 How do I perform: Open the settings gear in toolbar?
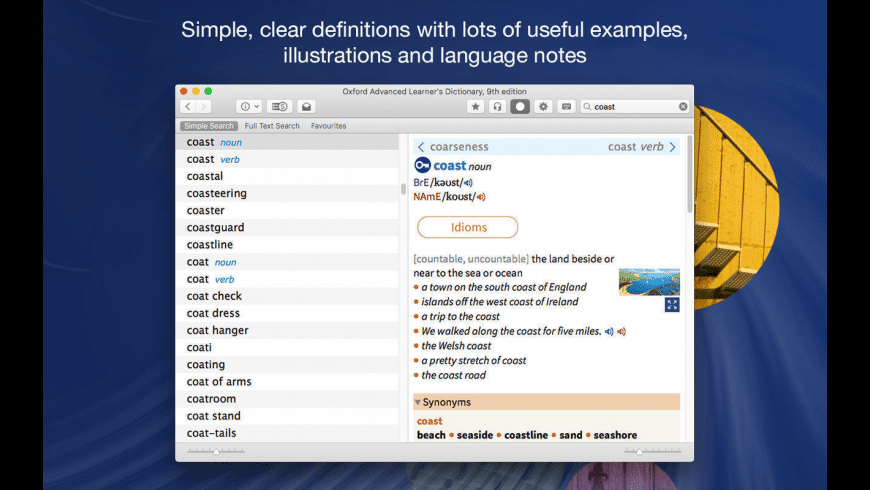pos(543,107)
